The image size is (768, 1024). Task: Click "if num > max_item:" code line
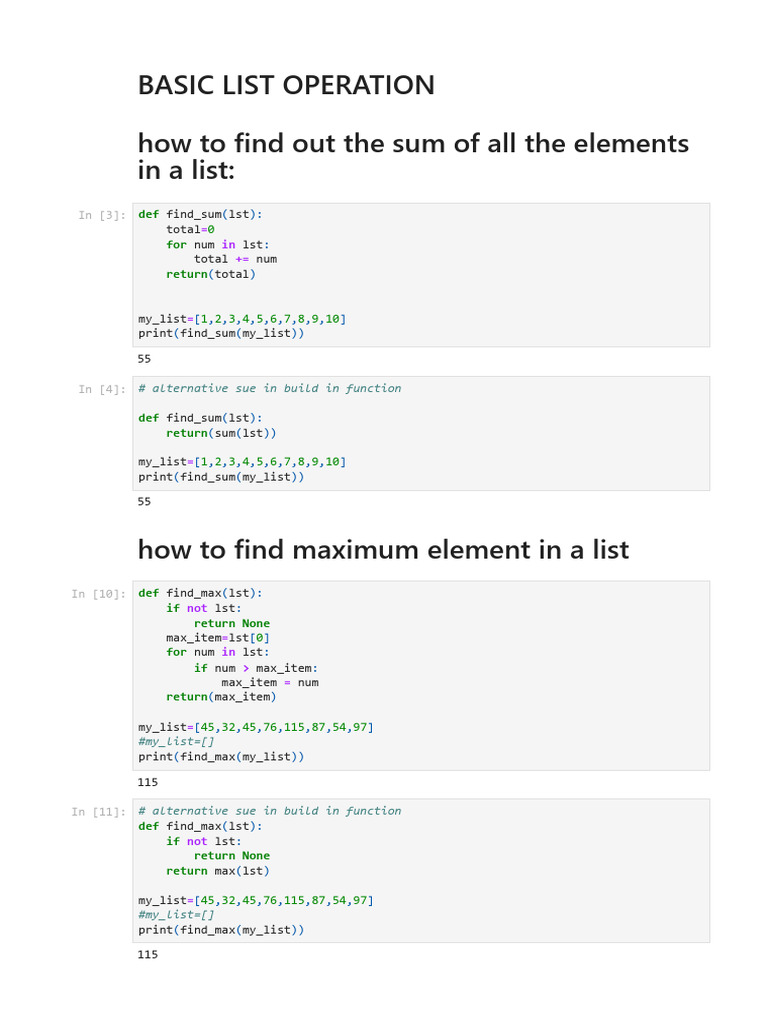click(256, 668)
